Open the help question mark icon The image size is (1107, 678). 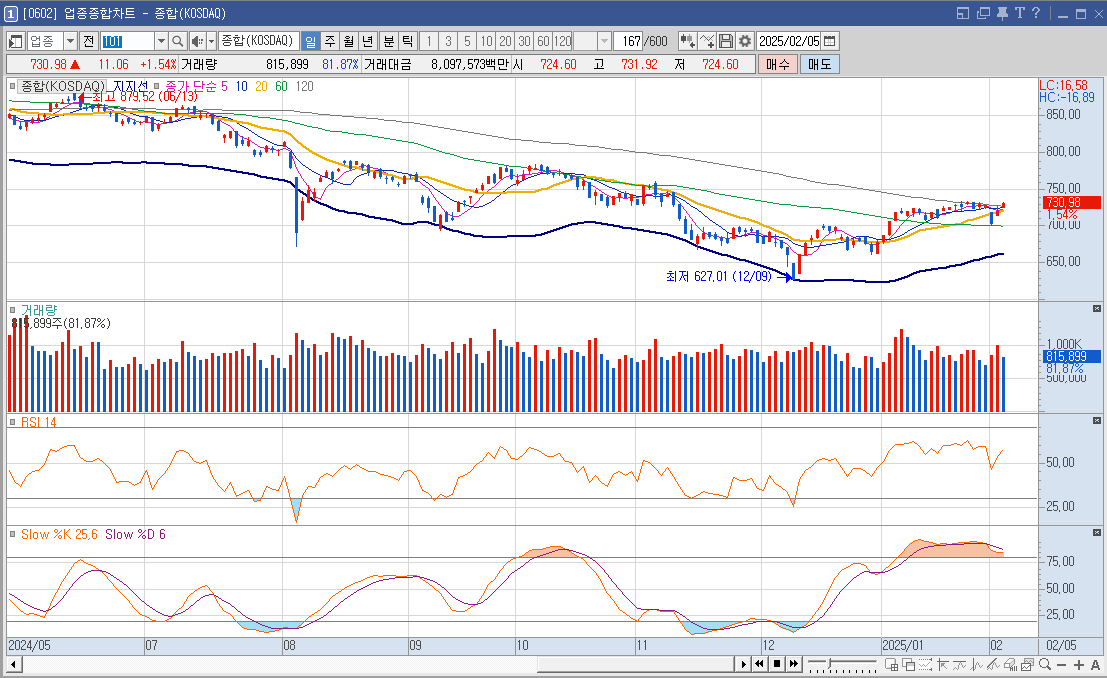[x=1036, y=13]
